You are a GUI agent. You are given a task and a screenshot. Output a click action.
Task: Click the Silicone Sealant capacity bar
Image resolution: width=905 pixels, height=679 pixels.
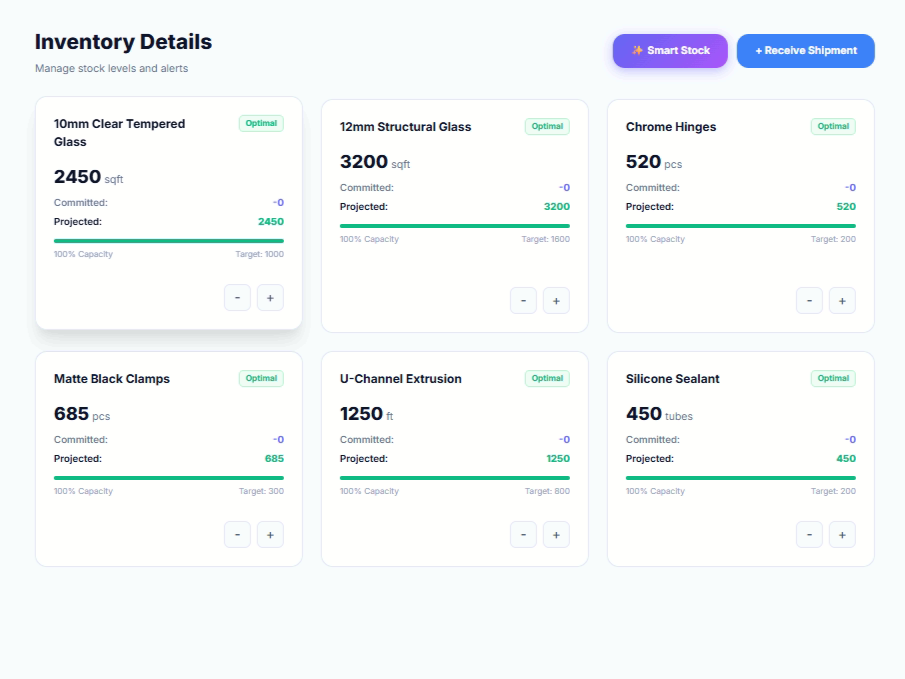pos(741,478)
